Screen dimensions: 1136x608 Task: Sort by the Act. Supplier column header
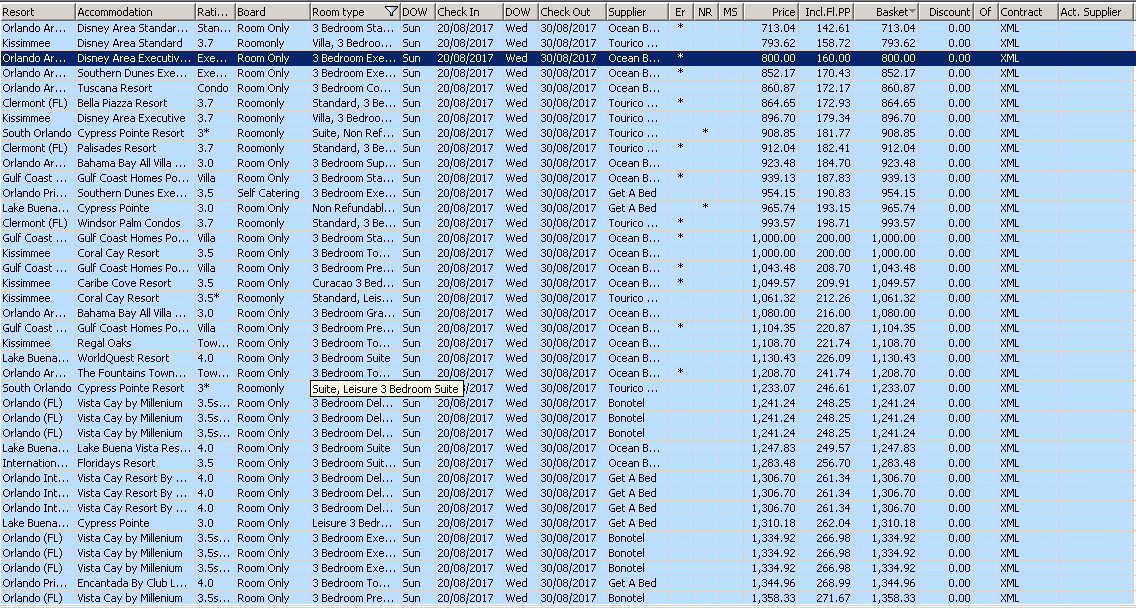[x=1096, y=12]
